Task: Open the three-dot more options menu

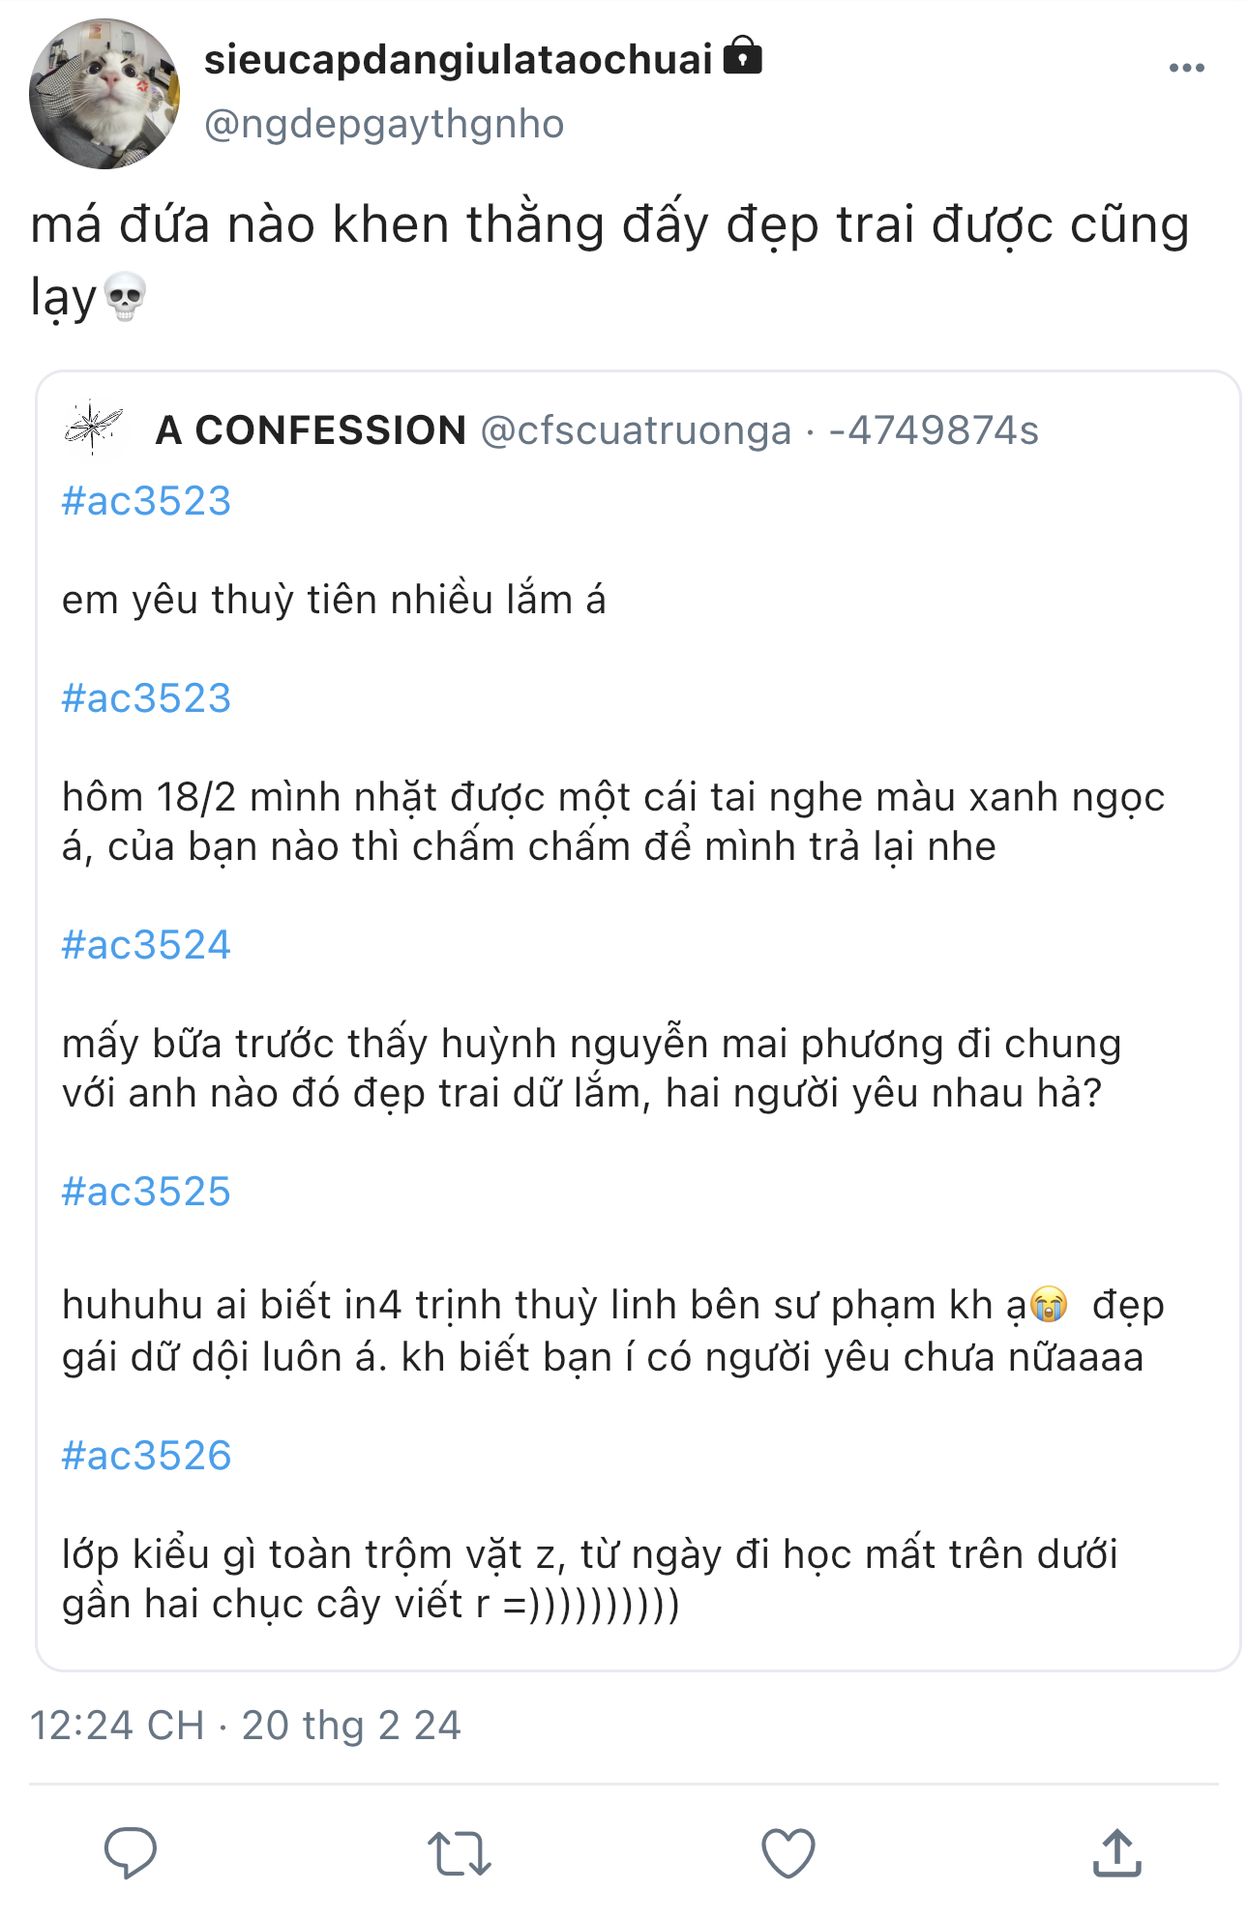Action: coord(1186,68)
